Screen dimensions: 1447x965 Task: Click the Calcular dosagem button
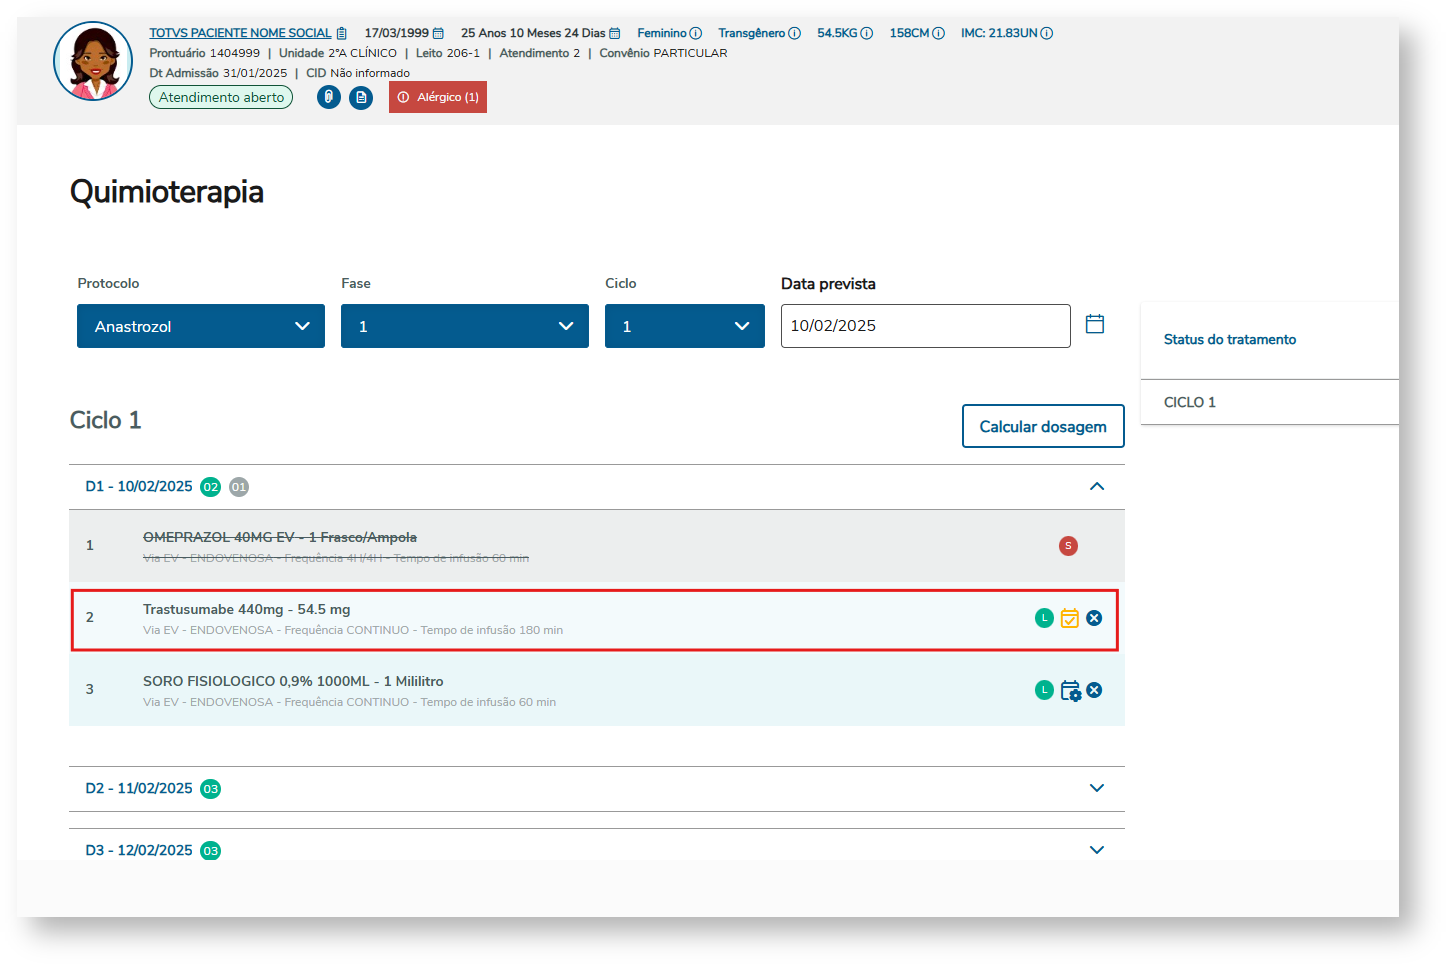[1043, 426]
